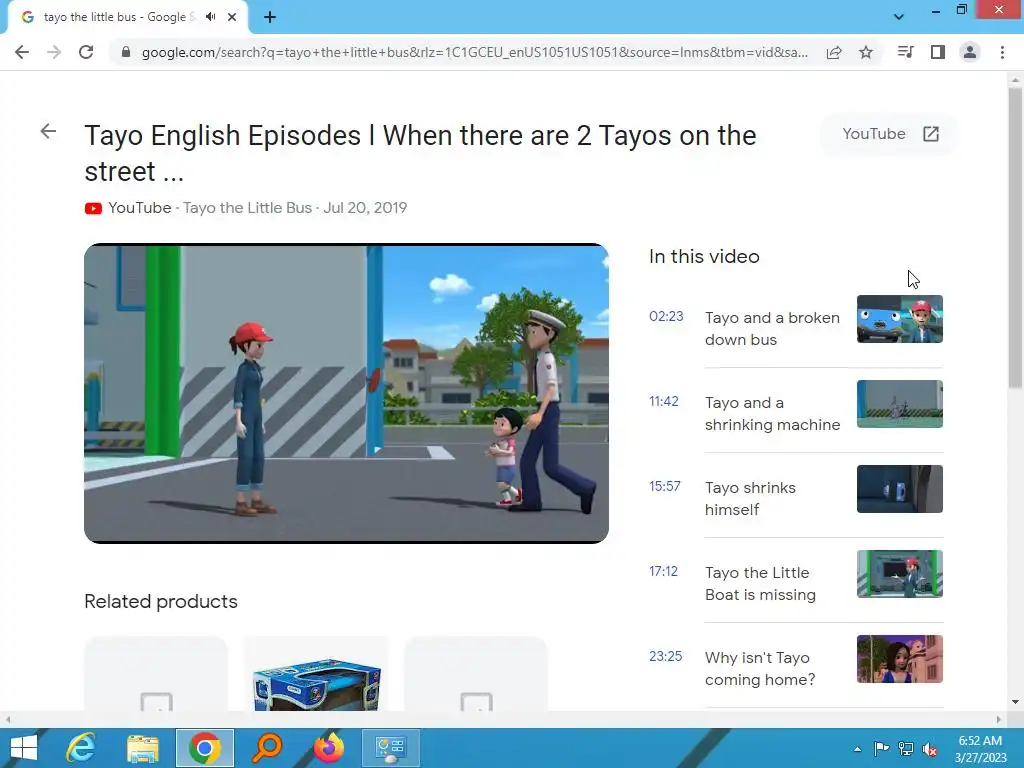The image size is (1024, 768).
Task: Bookmark this page with the star icon
Action: click(866, 52)
